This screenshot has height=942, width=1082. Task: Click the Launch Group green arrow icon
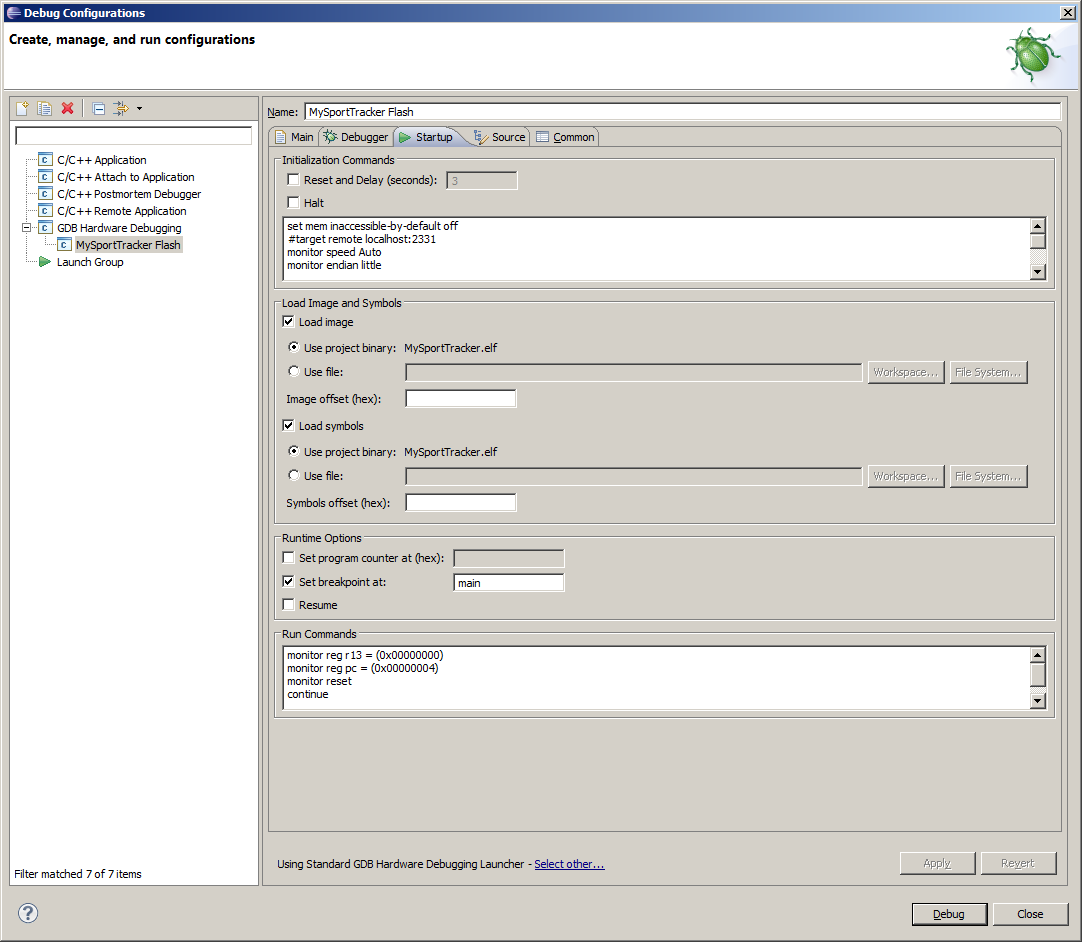tap(46, 262)
